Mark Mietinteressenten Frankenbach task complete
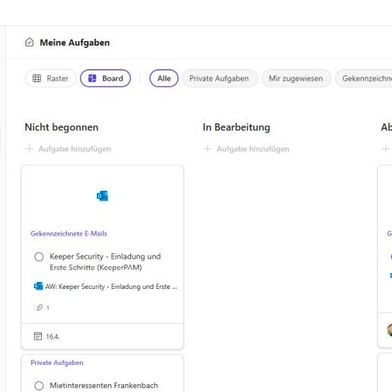The height and width of the screenshot is (392, 392). tap(39, 386)
